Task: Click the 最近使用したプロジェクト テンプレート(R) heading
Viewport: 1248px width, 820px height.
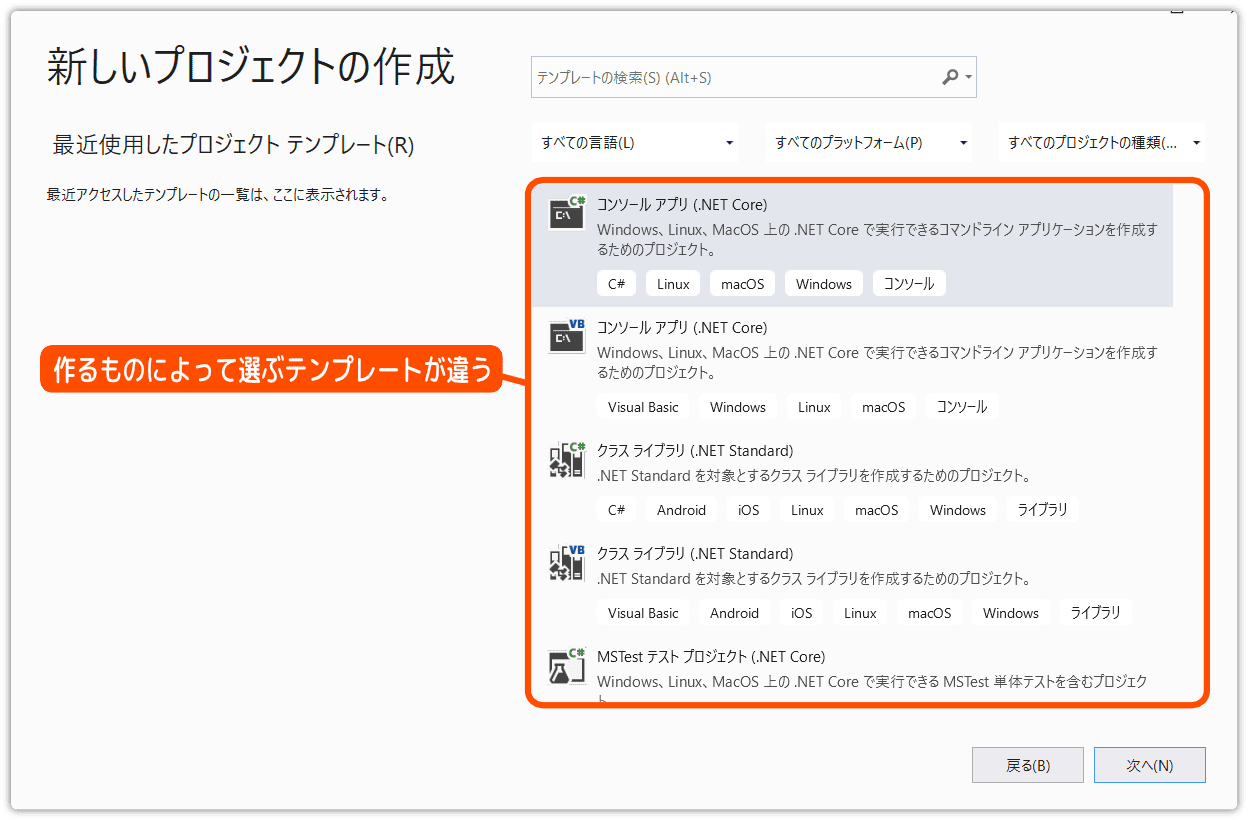Action: pyautogui.click(x=233, y=145)
